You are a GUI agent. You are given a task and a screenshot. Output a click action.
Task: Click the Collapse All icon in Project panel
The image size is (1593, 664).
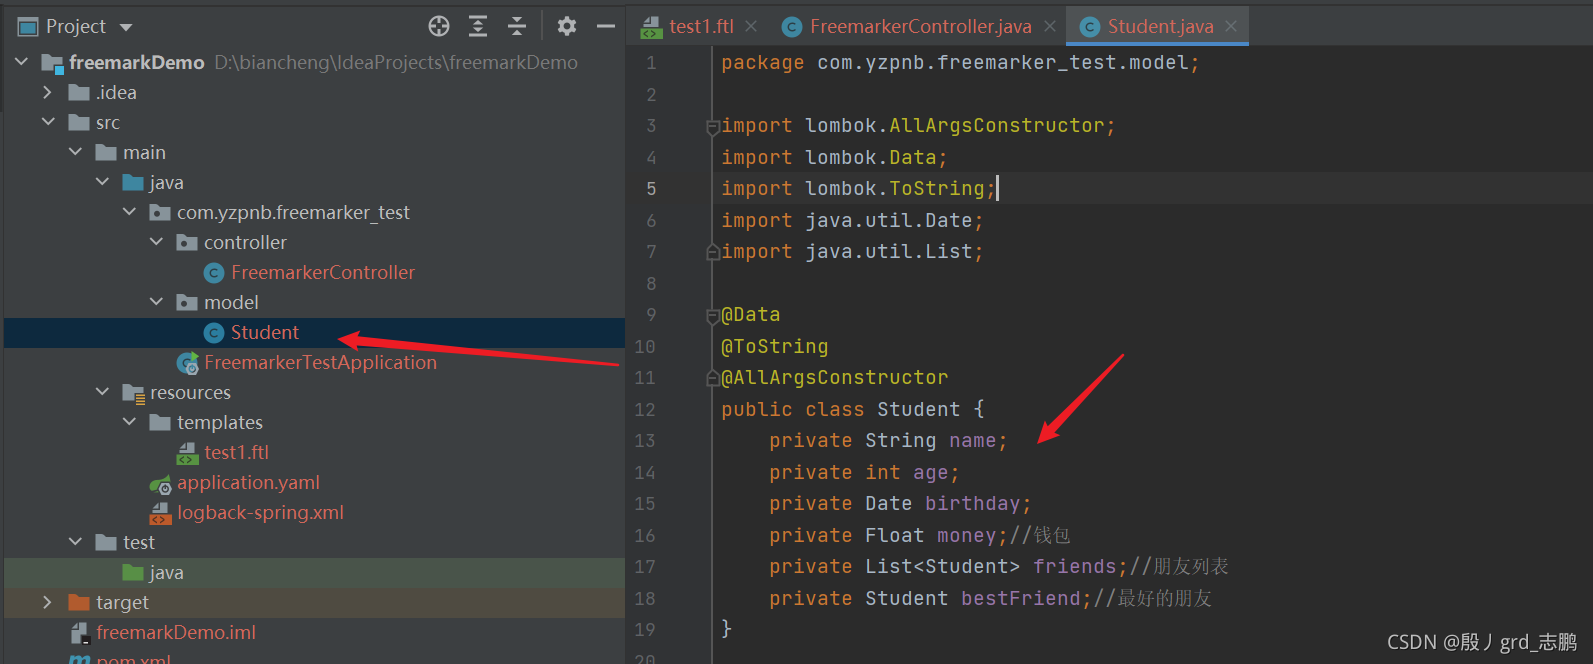[x=517, y=26]
